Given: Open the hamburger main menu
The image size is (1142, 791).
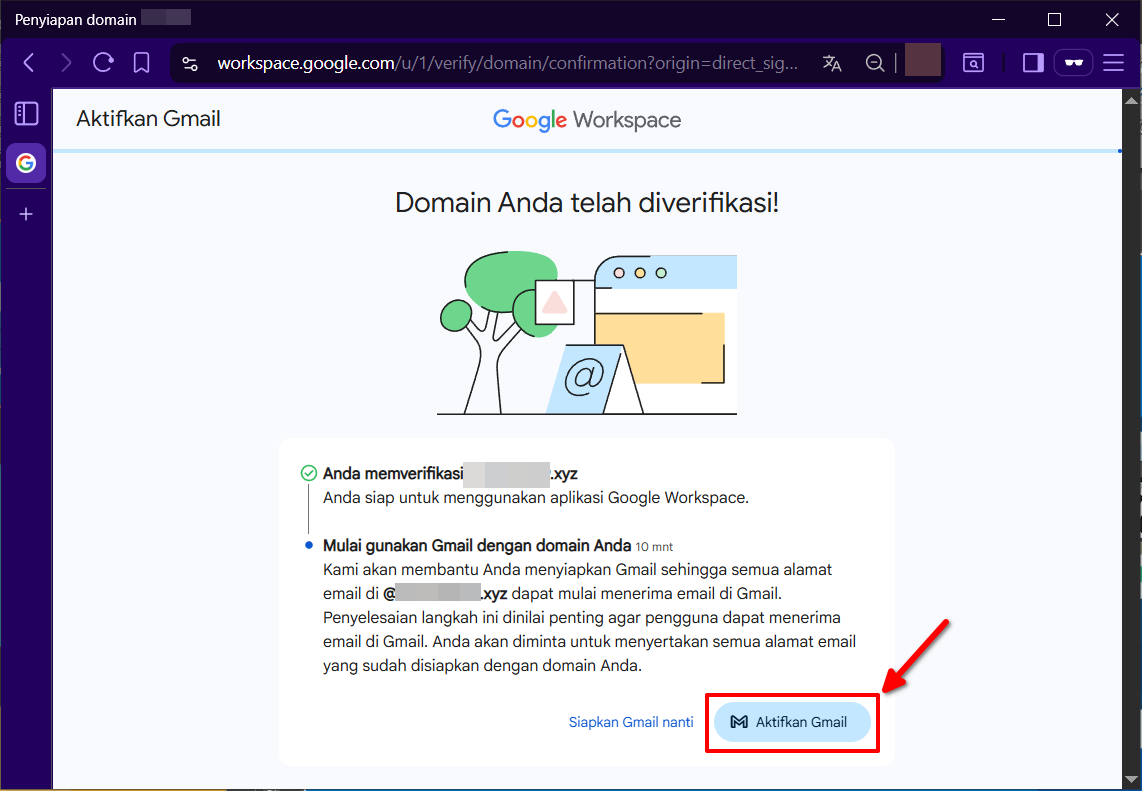Looking at the screenshot, I should pos(1114,63).
